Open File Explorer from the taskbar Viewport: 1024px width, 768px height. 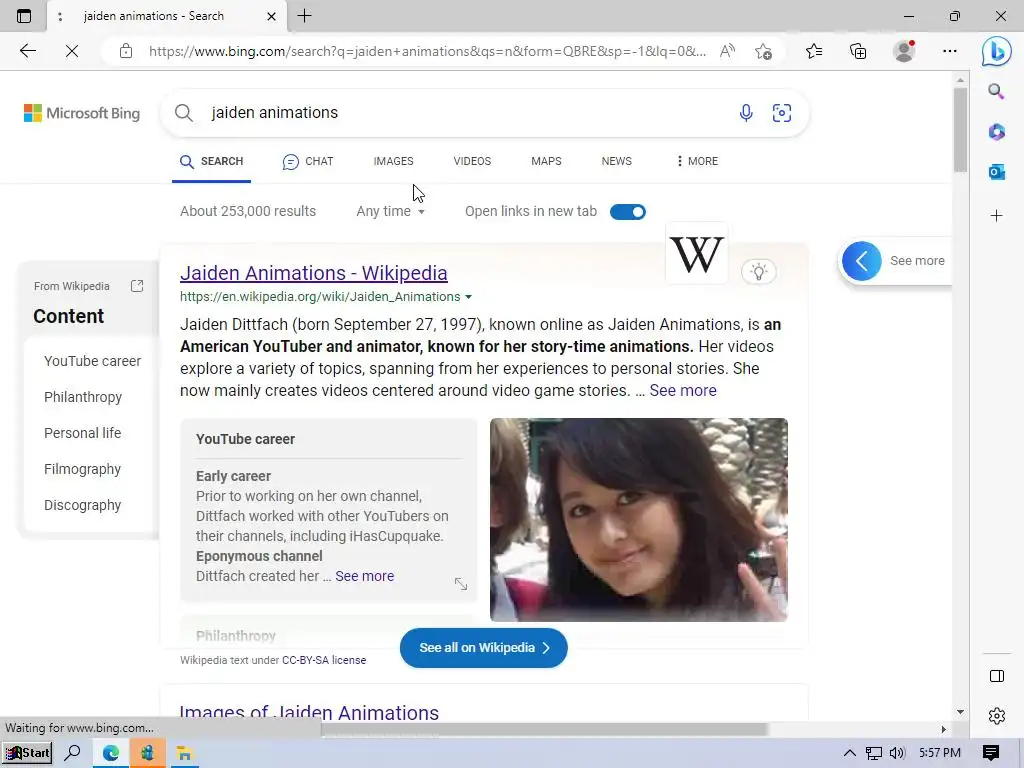tap(184, 753)
